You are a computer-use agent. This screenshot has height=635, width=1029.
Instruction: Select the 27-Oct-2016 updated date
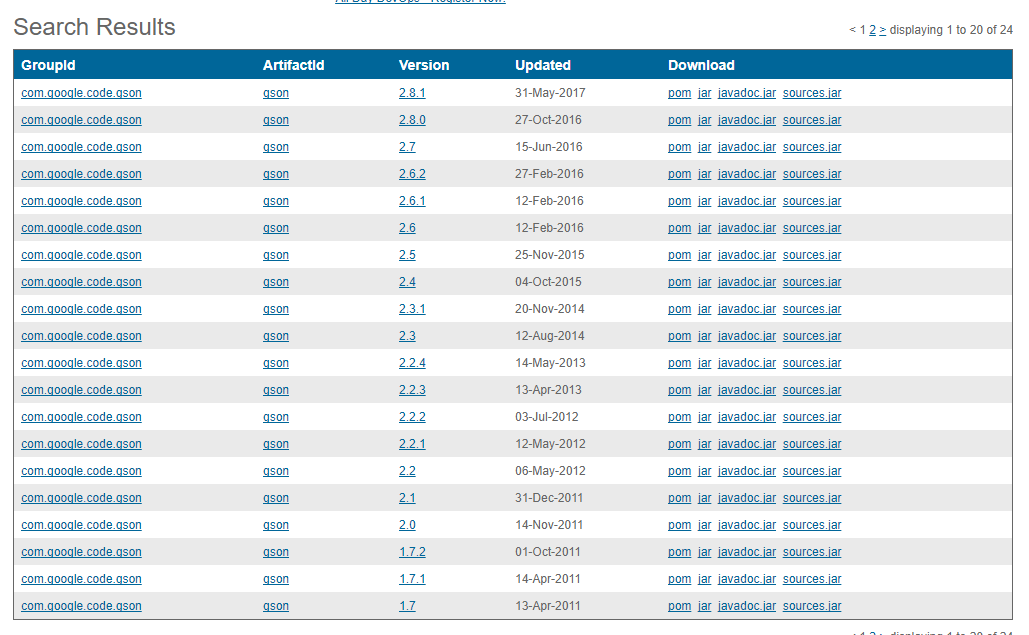pyautogui.click(x=548, y=120)
